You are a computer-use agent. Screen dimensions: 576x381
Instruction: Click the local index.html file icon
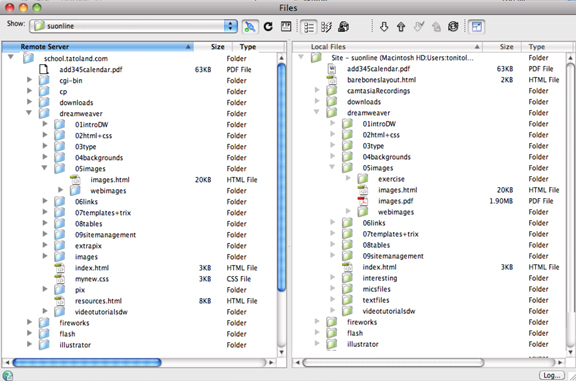tap(347, 267)
